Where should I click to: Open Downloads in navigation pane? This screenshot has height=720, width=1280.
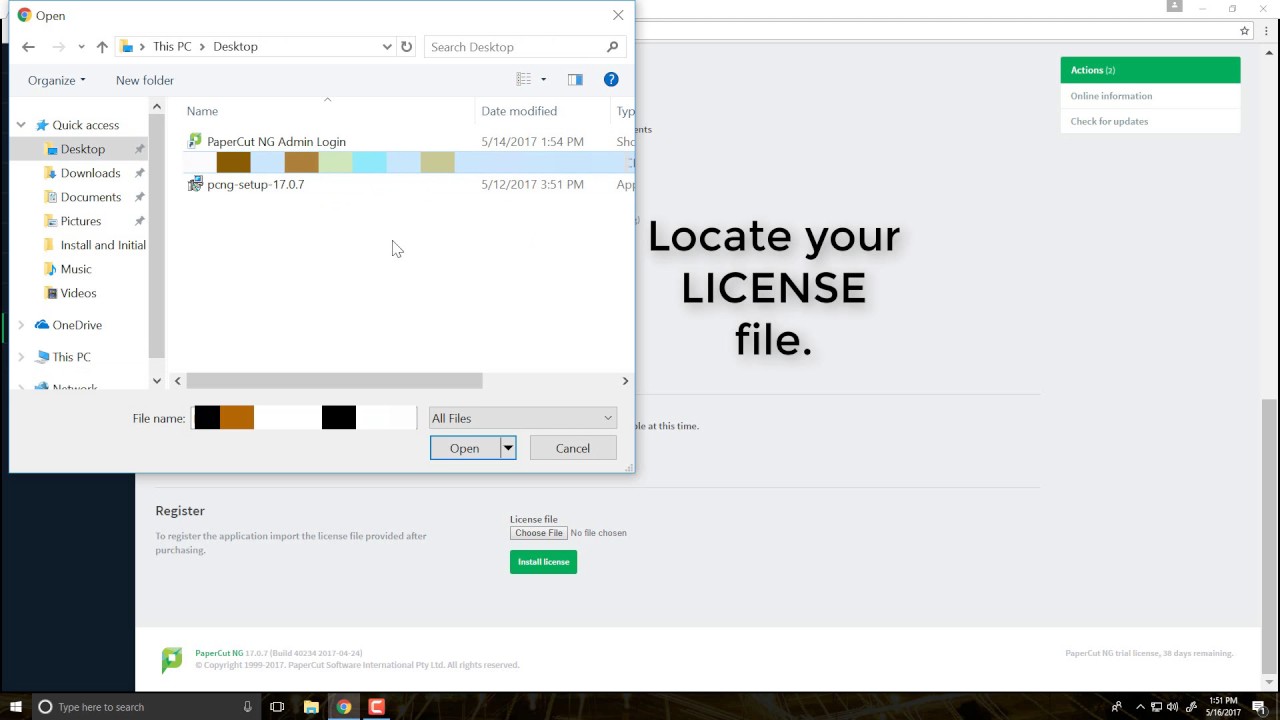90,173
